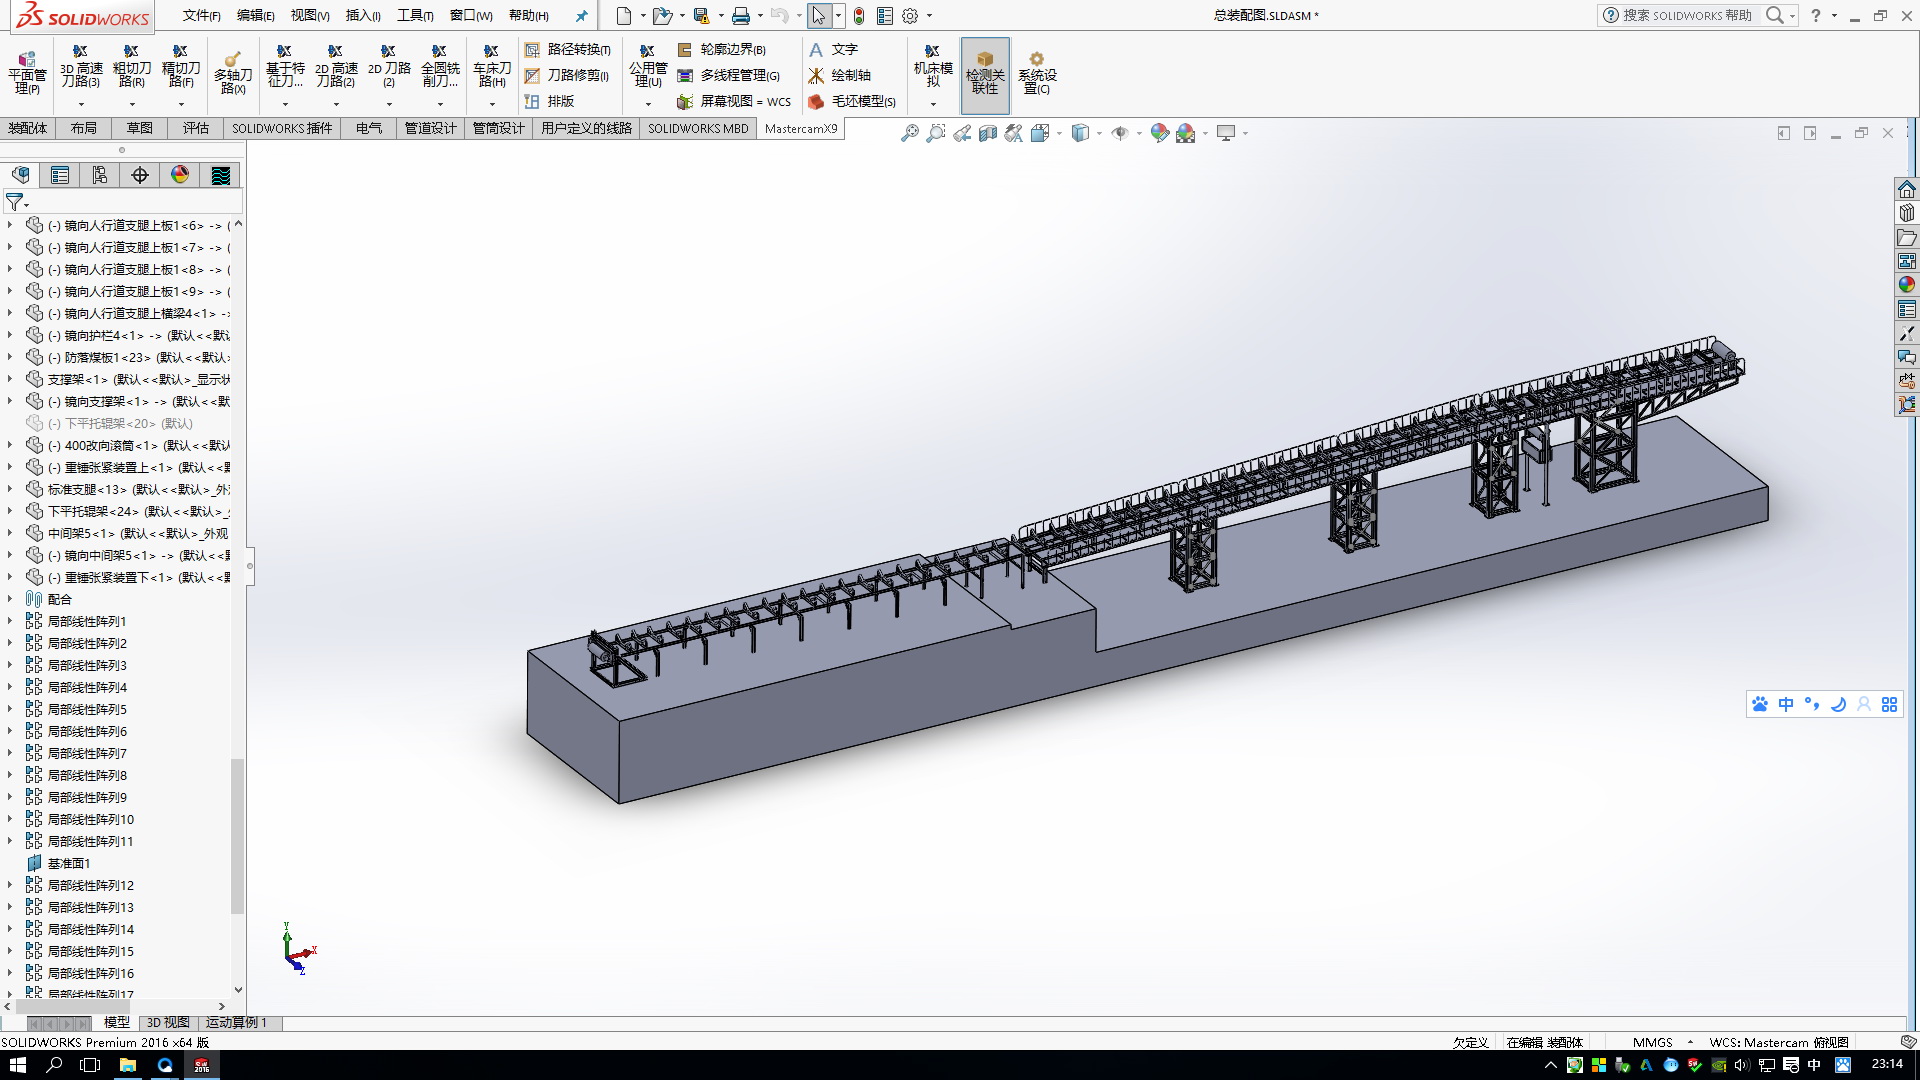Open the SOLIDWORKS home resources icon
Viewport: 1920px width, 1080px height.
pyautogui.click(x=1907, y=189)
